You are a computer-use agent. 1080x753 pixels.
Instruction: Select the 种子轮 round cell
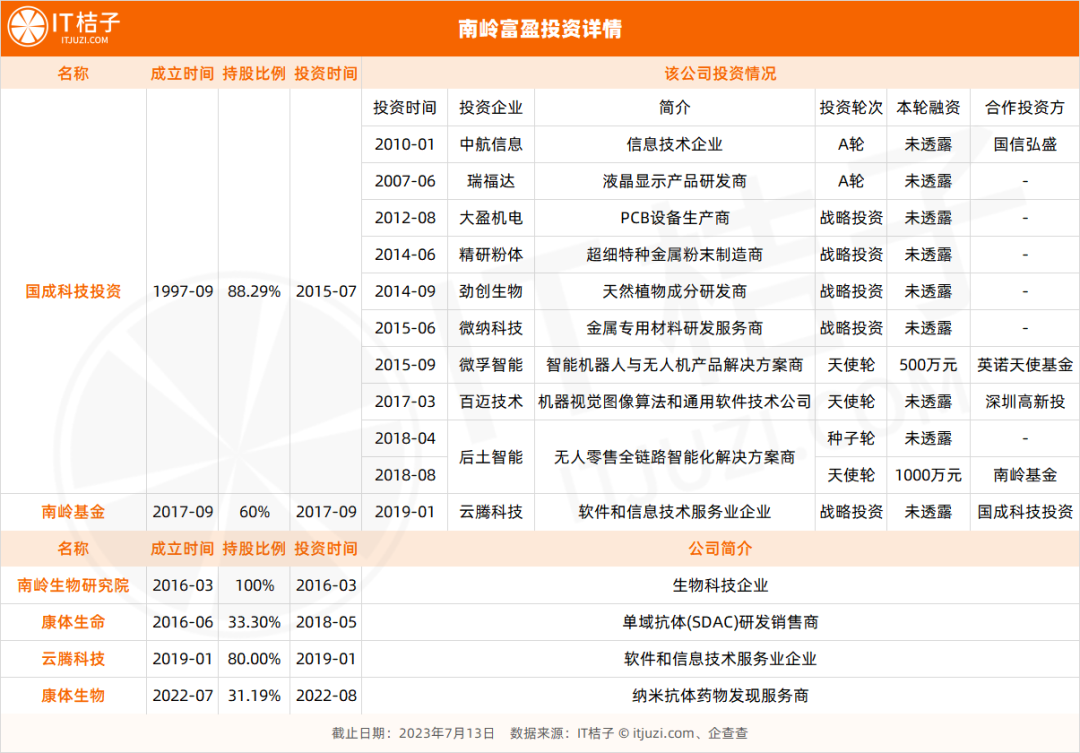click(851, 438)
